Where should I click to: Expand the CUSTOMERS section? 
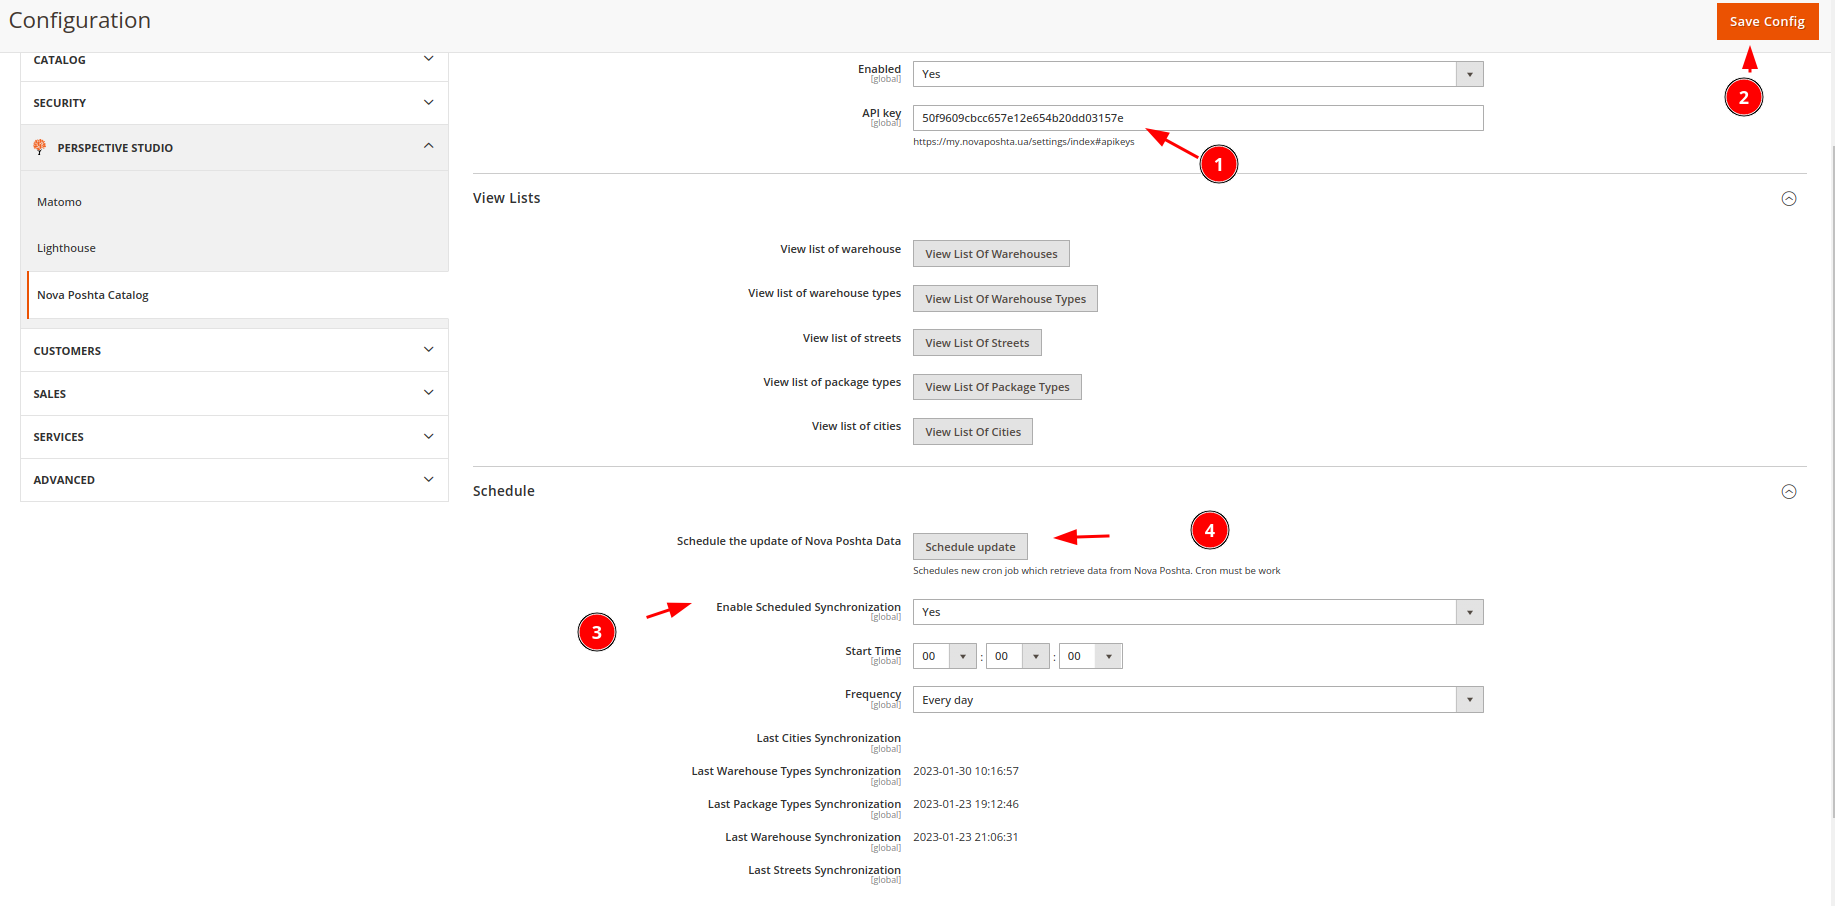[234, 350]
